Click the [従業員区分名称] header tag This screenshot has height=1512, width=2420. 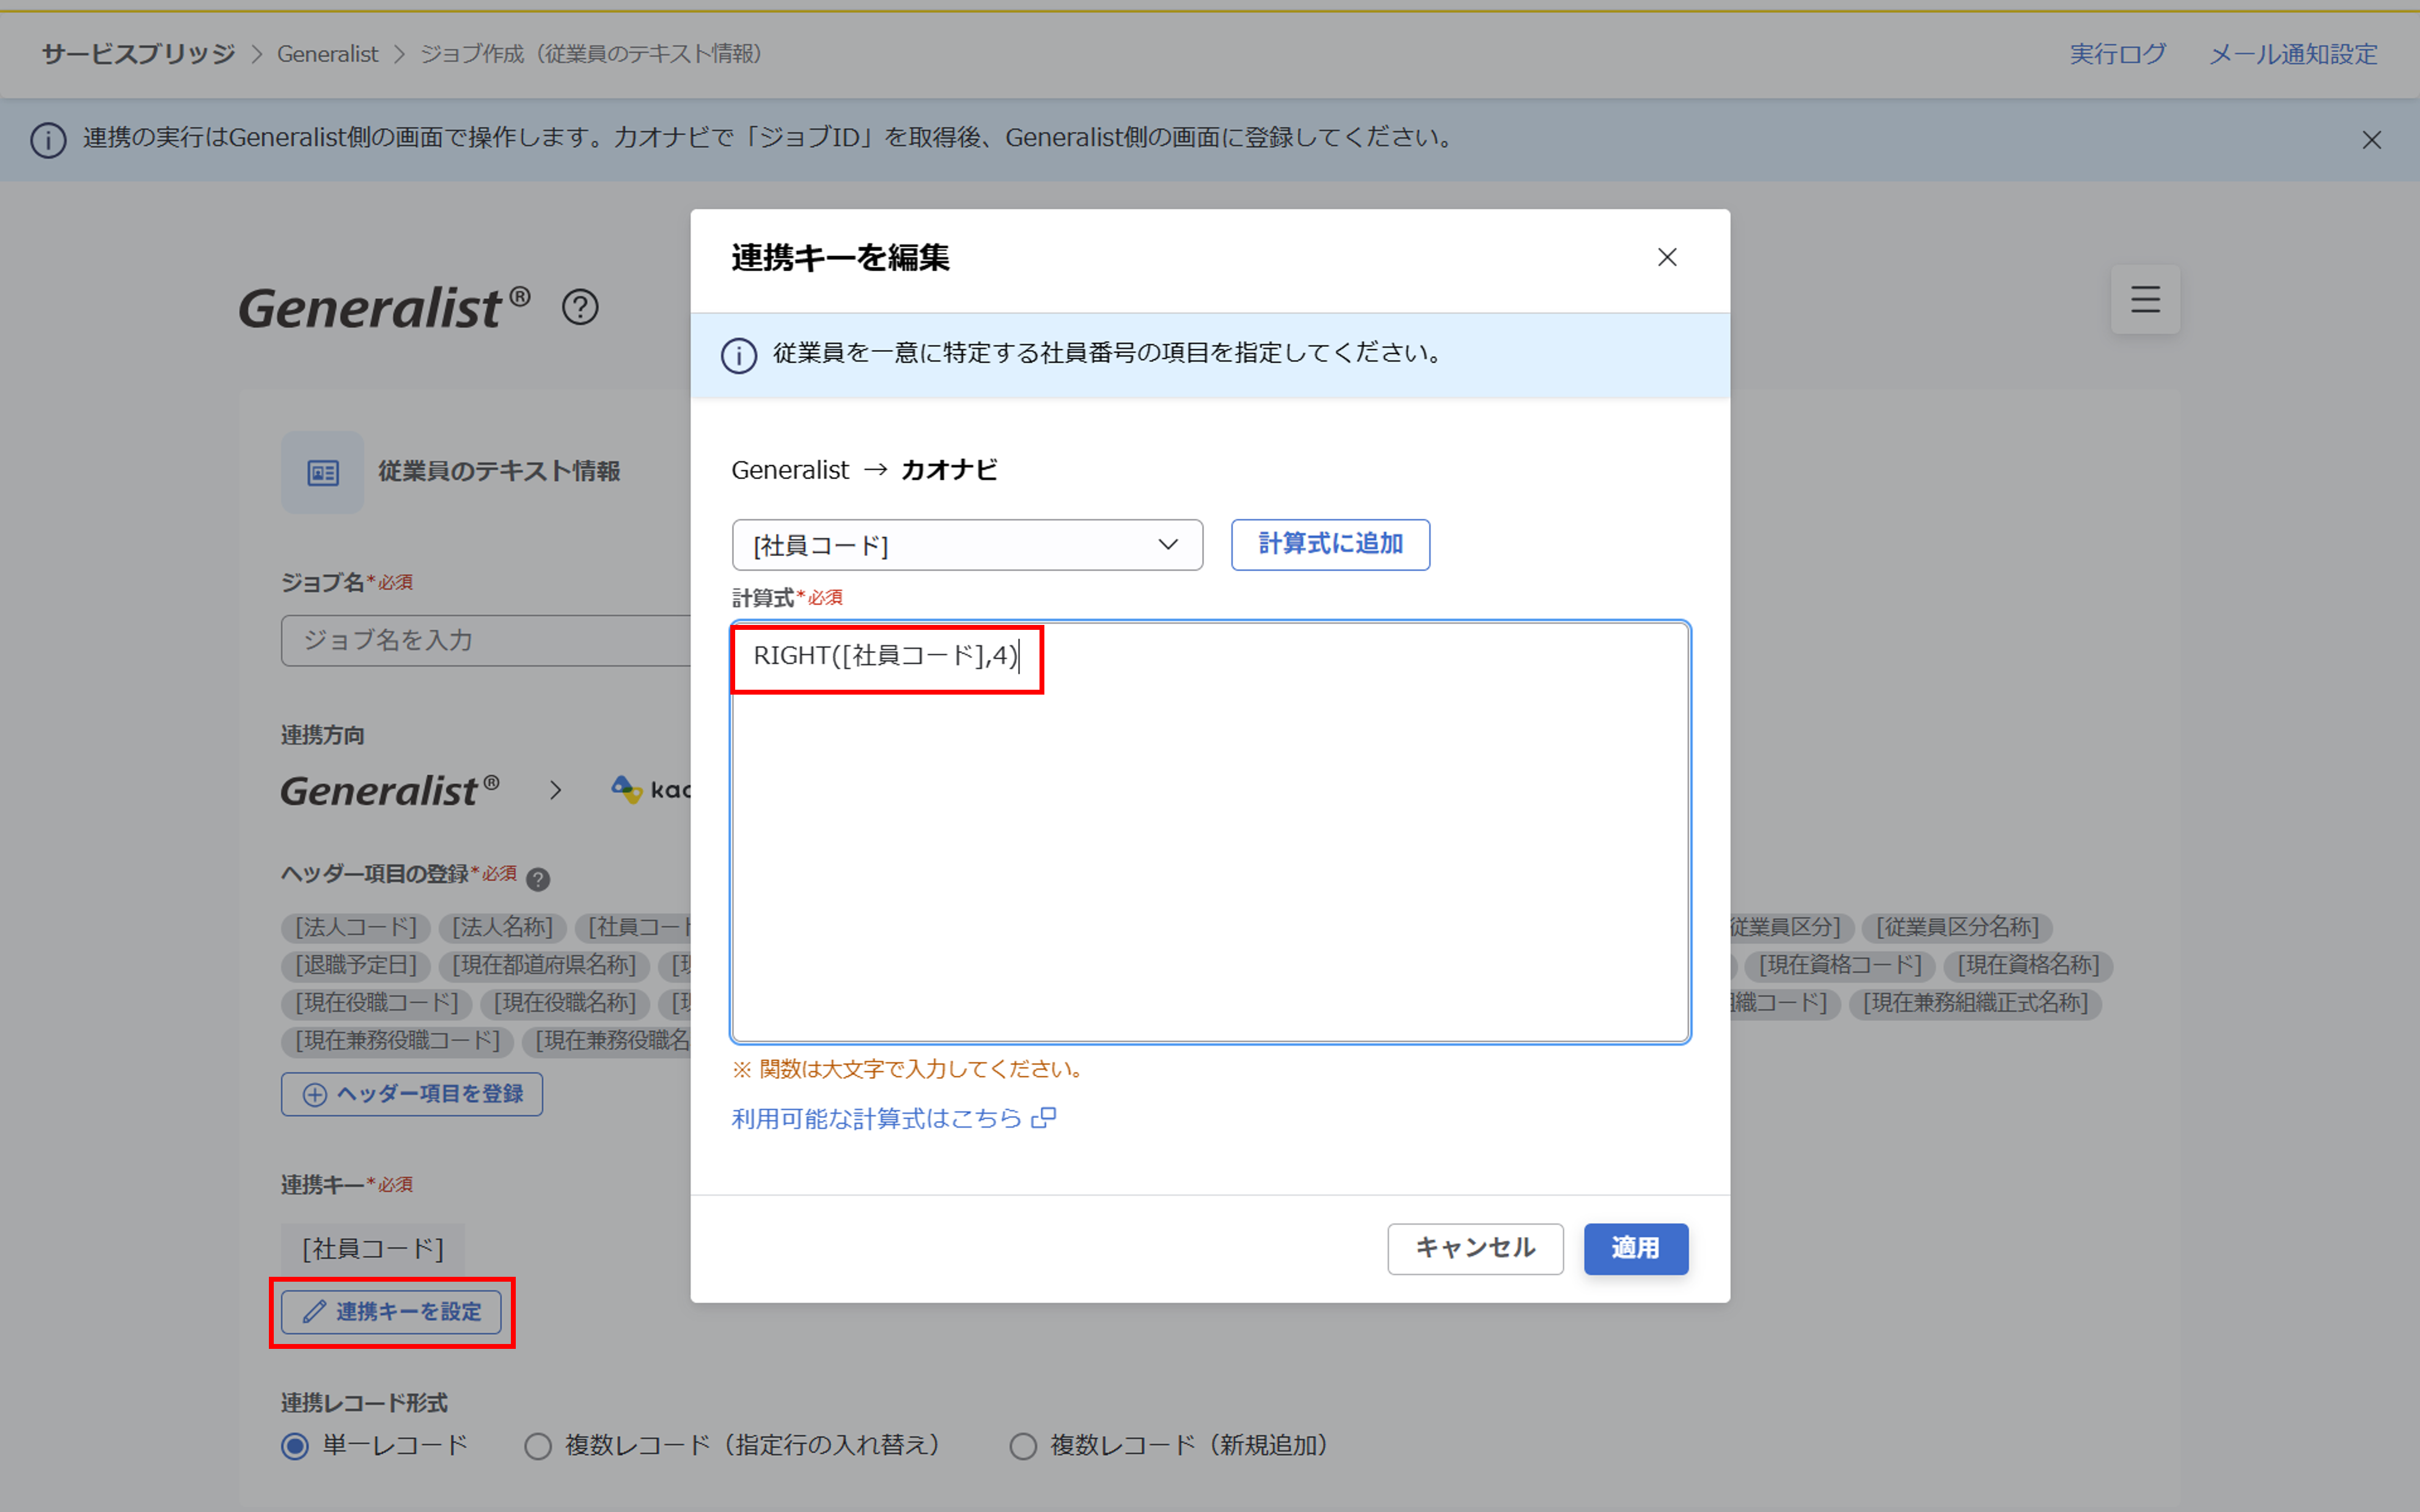tap(1957, 927)
